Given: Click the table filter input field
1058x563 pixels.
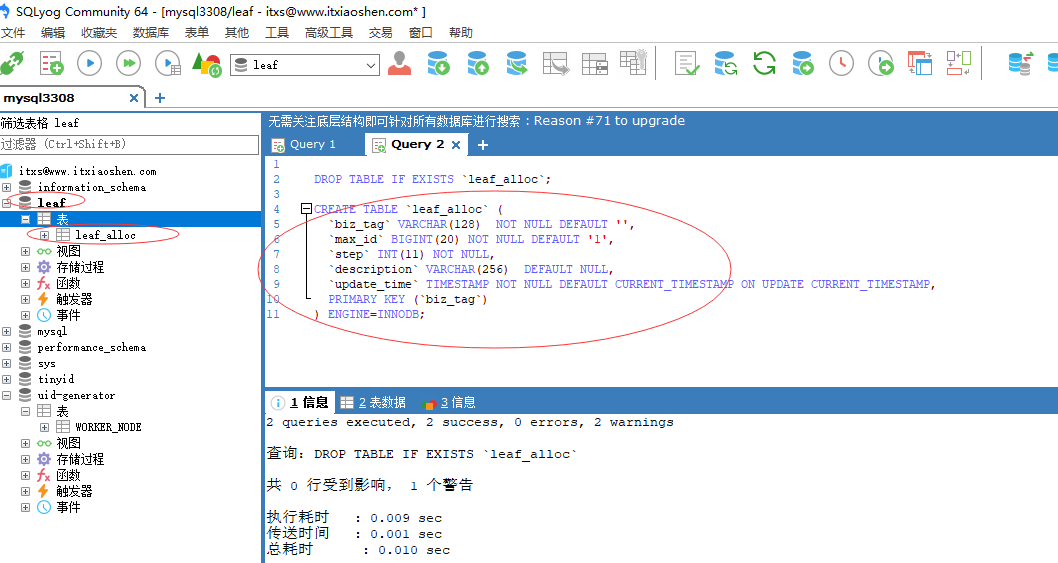Looking at the screenshot, I should pos(129,144).
